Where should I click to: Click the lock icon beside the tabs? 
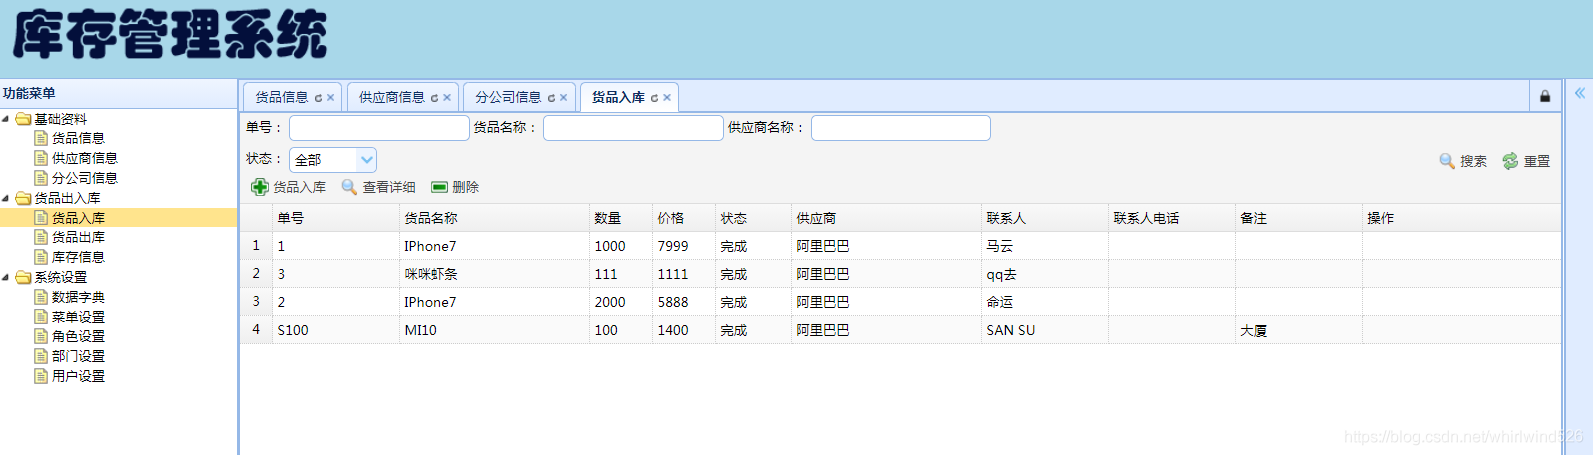(x=1545, y=97)
